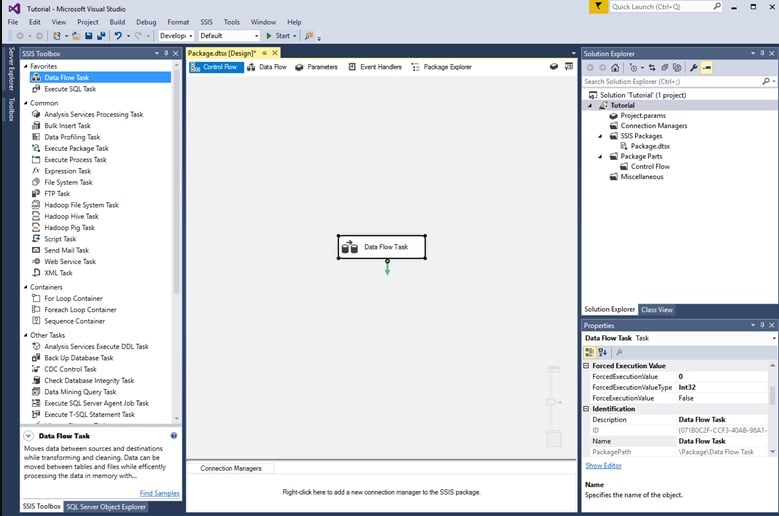Toggle auto-hide pin on SSIS Toolbox
779x516 pixels.
click(166, 53)
